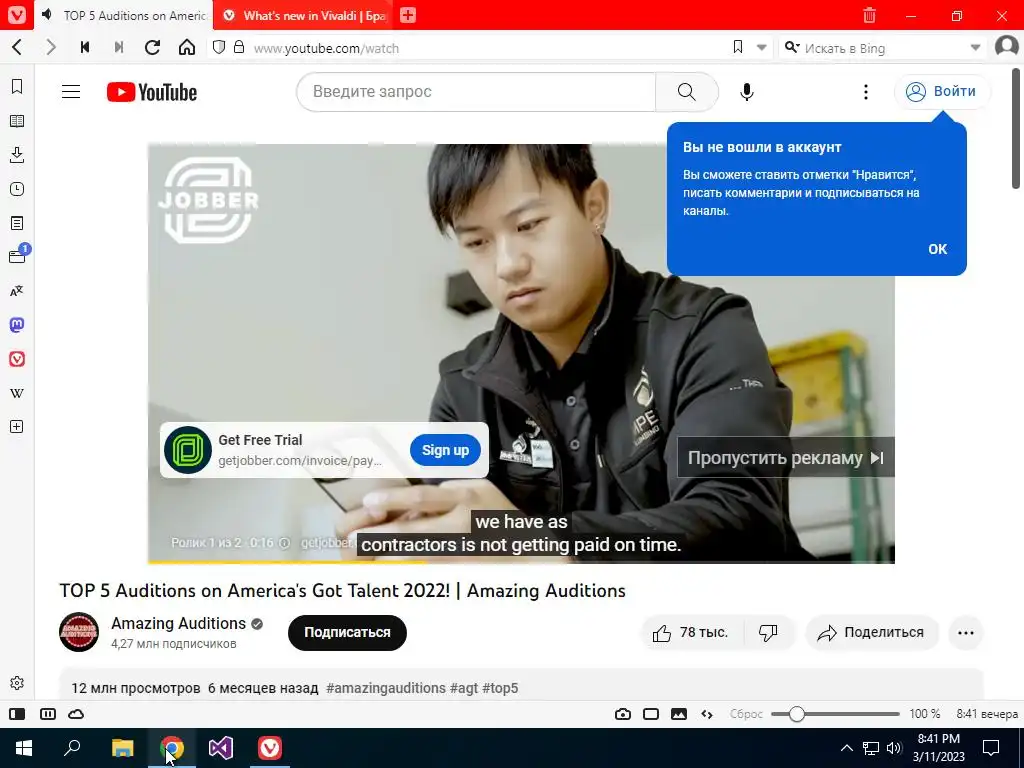
Task: Open the Vivaldi main menu icon
Action: point(17,15)
